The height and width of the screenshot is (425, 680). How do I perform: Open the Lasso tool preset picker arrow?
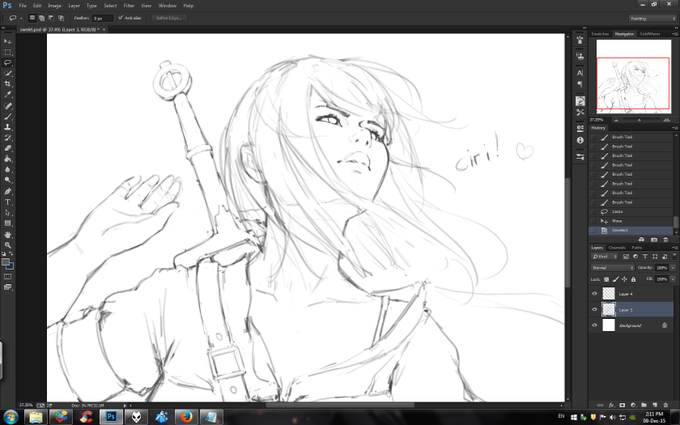(x=21, y=18)
